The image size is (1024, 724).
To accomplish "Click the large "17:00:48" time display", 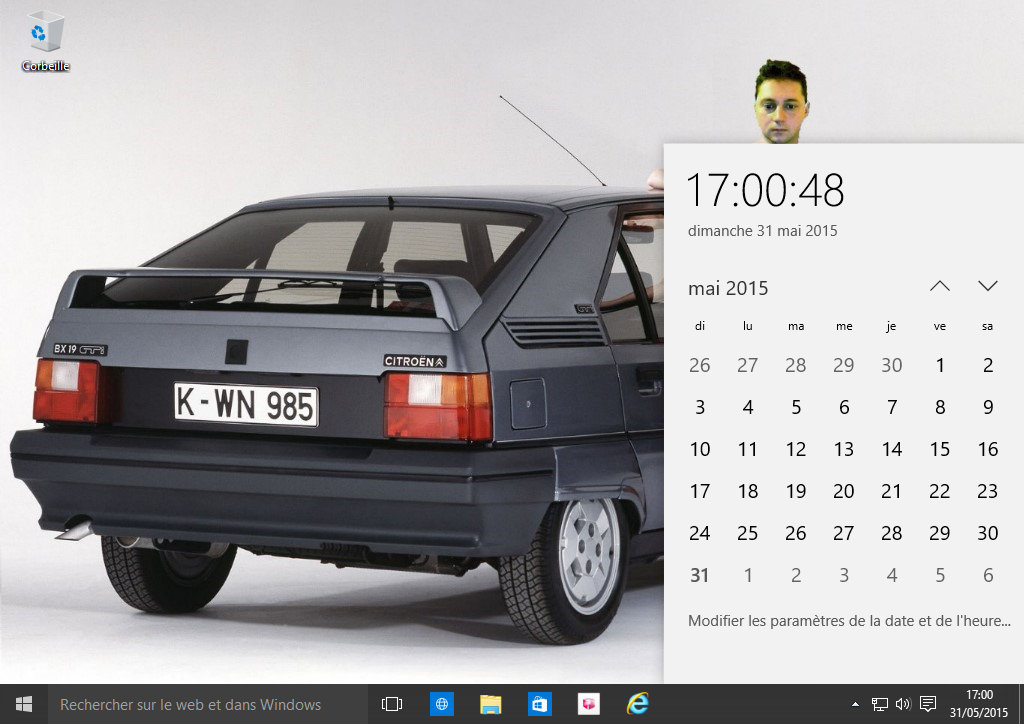I will coord(765,190).
